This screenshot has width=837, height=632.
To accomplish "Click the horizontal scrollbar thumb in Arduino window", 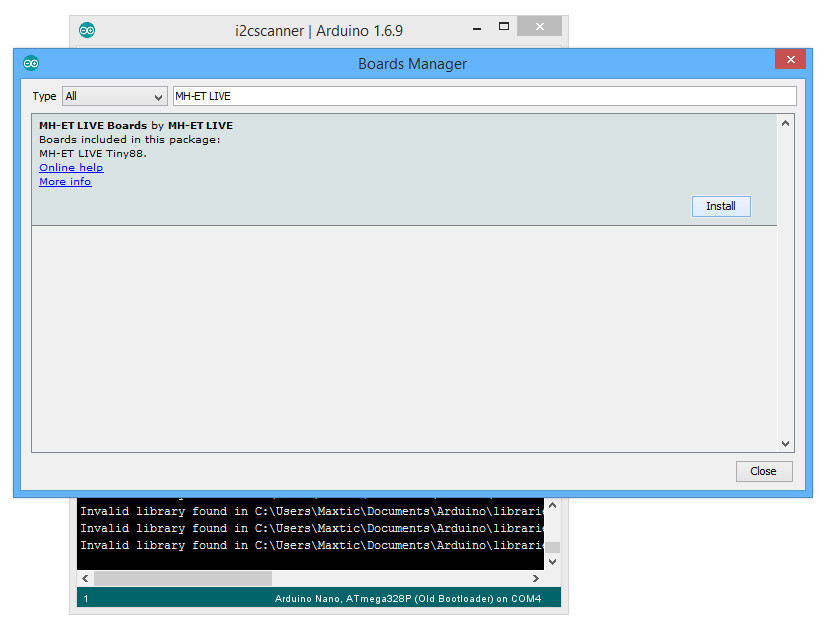I will (x=183, y=578).
